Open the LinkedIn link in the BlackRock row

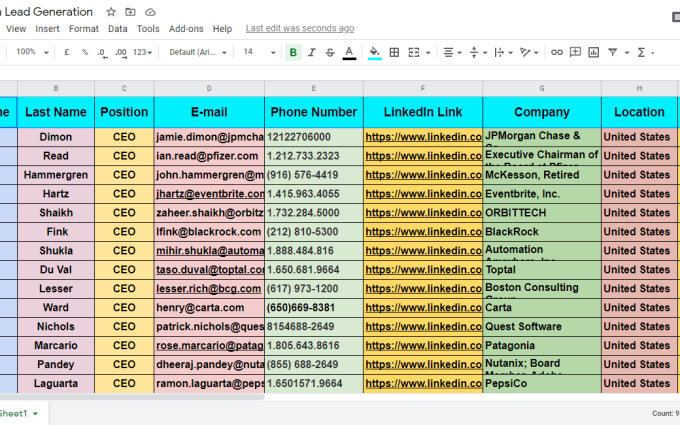pos(423,232)
